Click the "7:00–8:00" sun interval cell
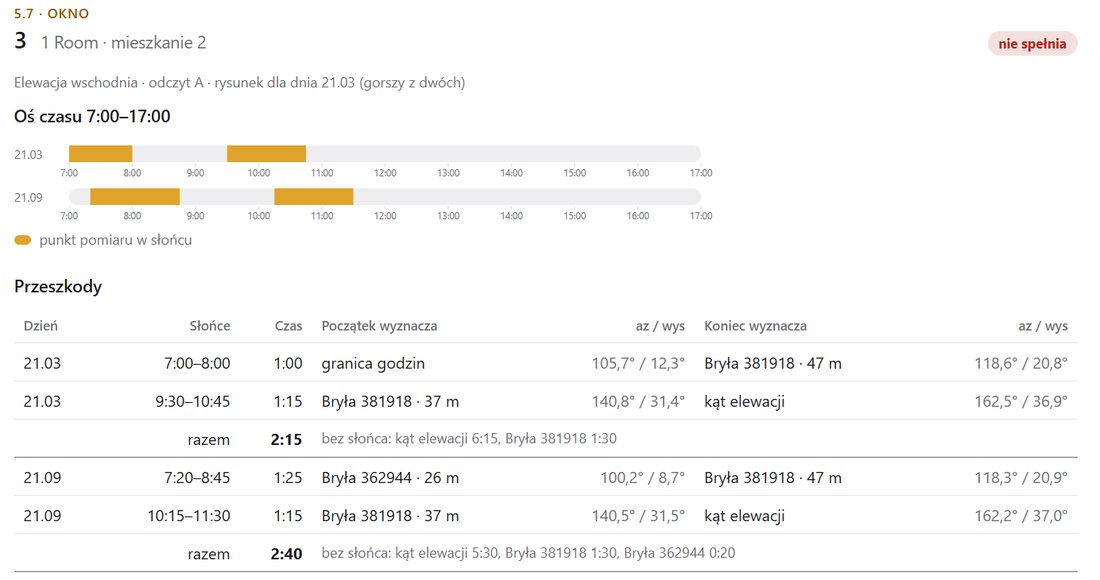 [197, 363]
